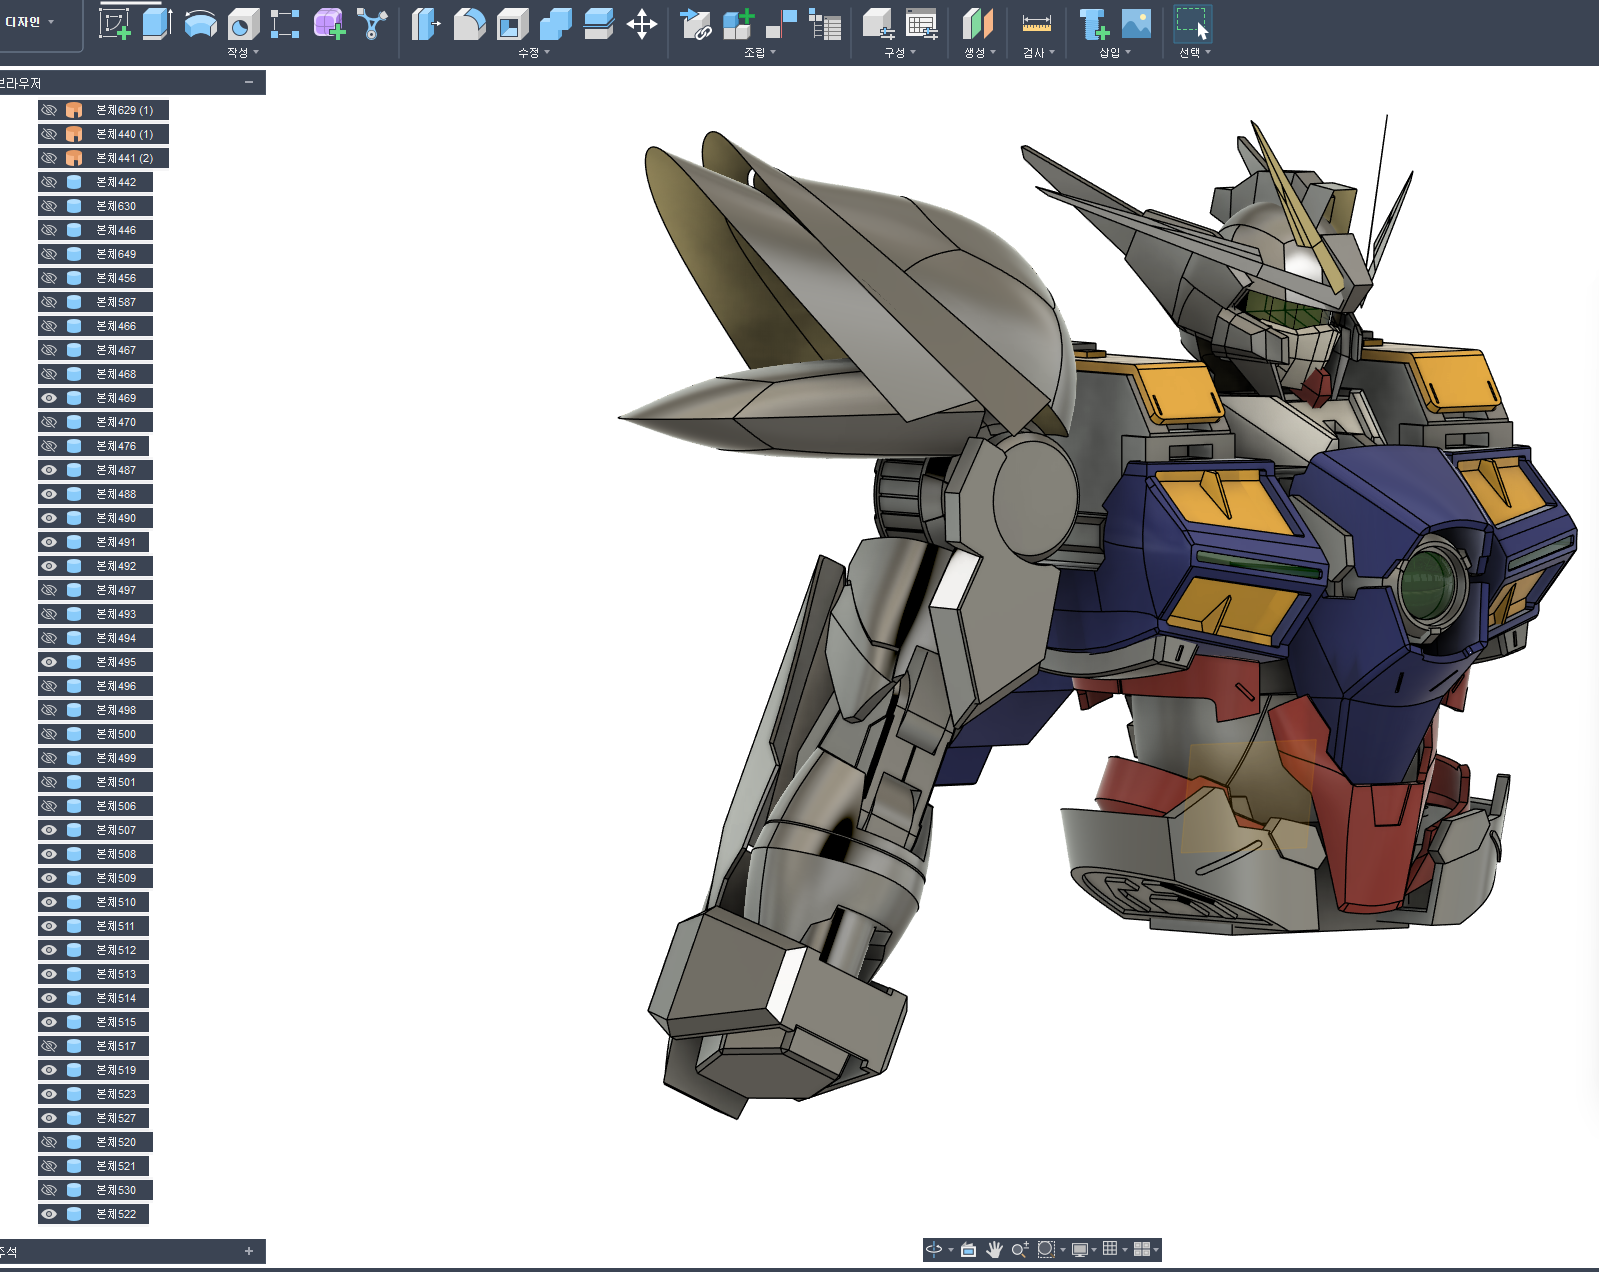Collapse the browser panel with minus button
The image size is (1599, 1272).
point(249,82)
